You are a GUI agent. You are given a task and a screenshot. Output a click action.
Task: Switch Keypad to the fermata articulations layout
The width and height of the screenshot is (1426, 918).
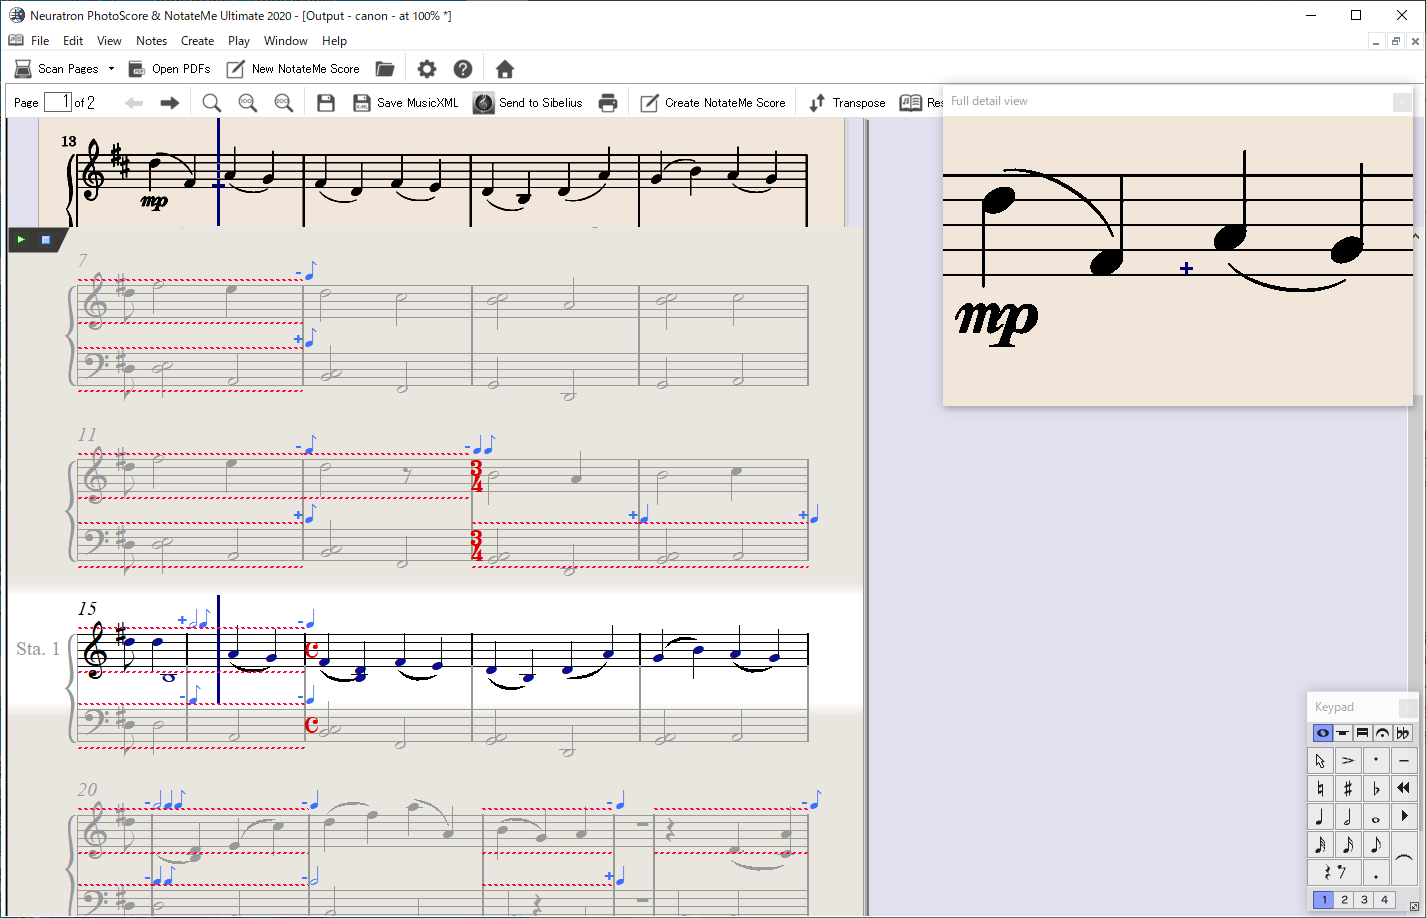pyautogui.click(x=1382, y=733)
